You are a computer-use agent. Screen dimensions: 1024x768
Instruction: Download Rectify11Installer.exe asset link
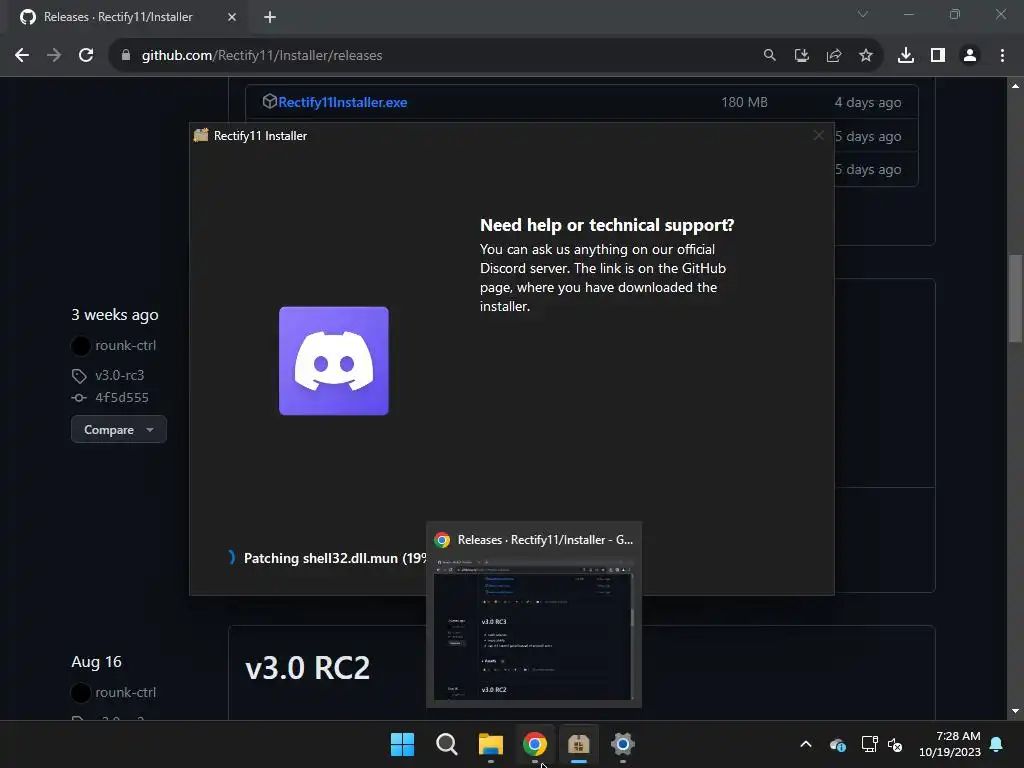tap(343, 102)
